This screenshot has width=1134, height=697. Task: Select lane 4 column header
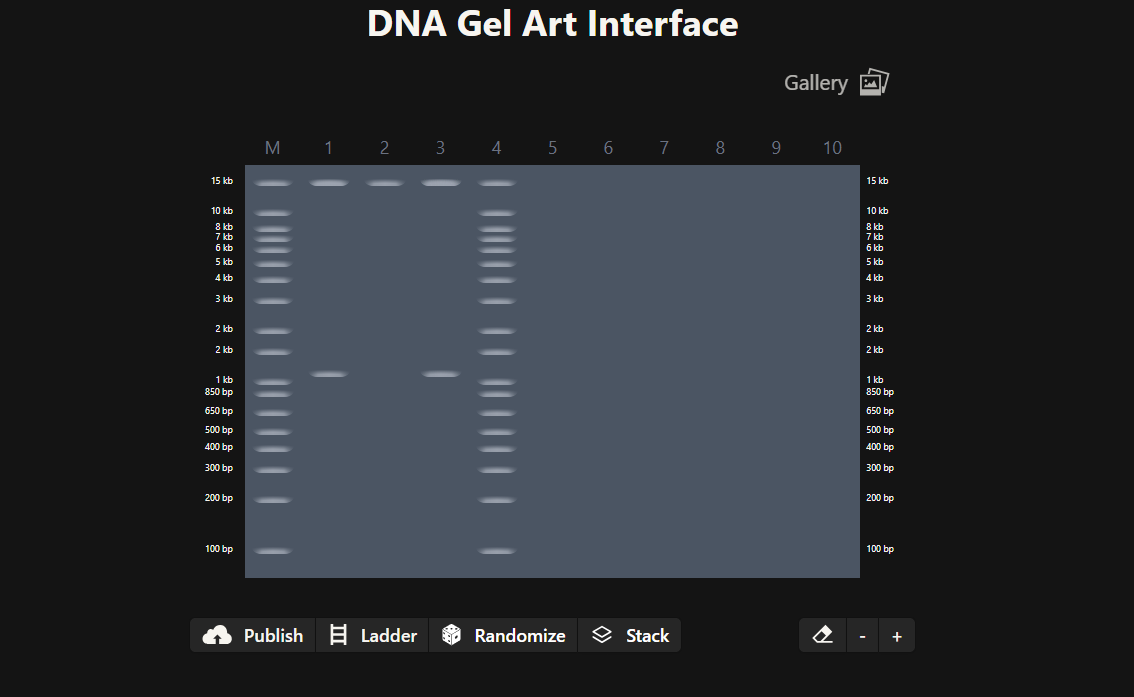pyautogui.click(x=496, y=149)
